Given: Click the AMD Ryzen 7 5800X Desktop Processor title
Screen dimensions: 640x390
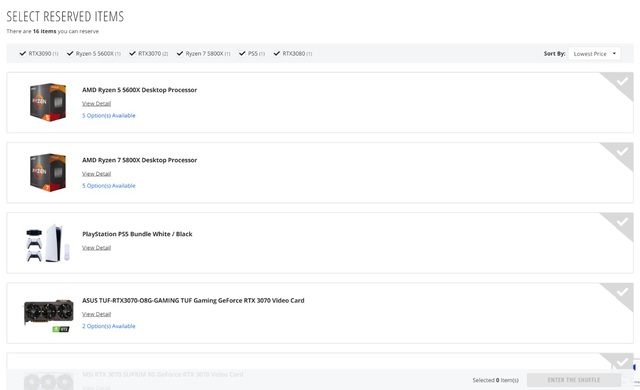Looking at the screenshot, I should [x=140, y=160].
